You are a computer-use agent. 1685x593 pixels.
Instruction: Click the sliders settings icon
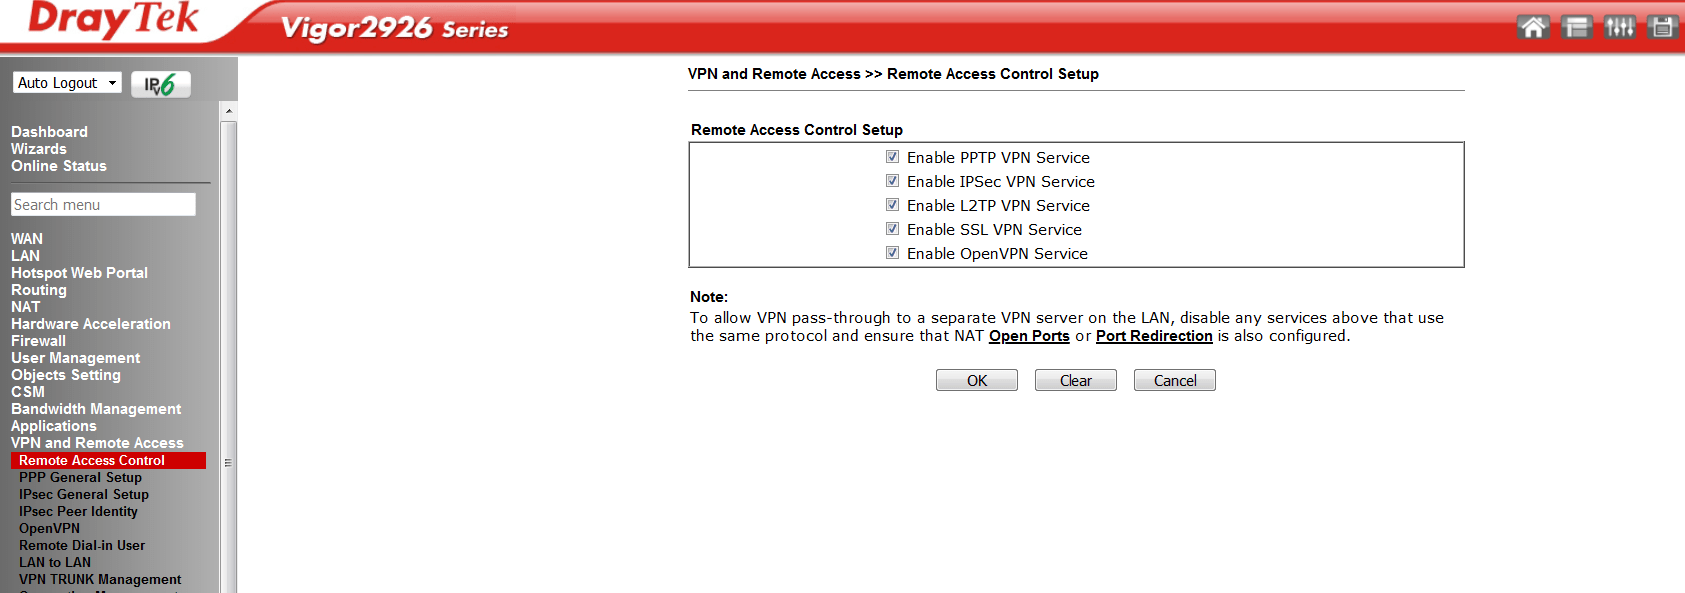[1619, 27]
